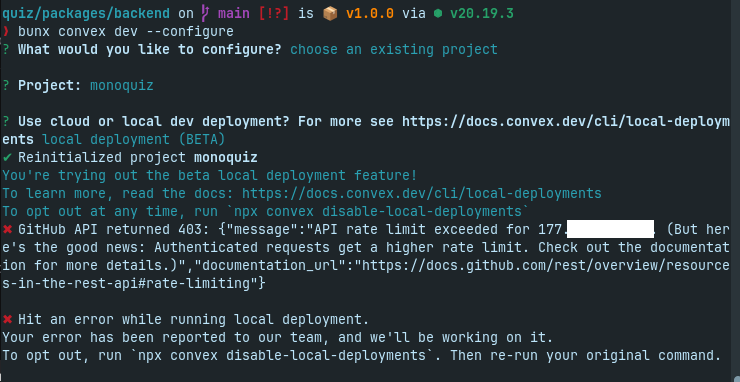The image size is (740, 382).
Task: Click the green Node.js hexagon icon
Action: pyautogui.click(x=438, y=14)
